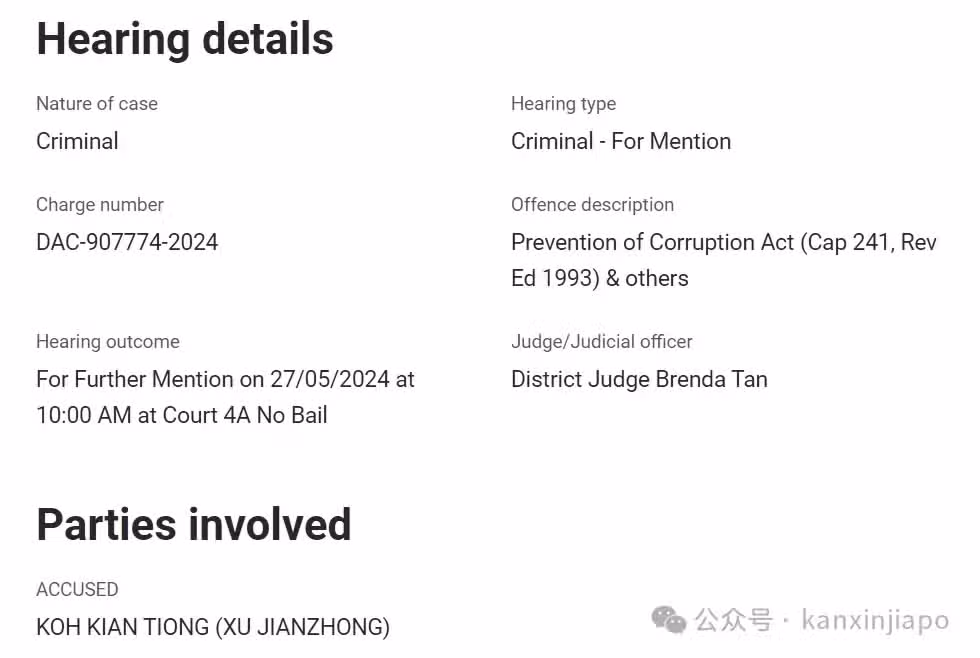
Task: Click the Hearing details heading
Action: click(x=185, y=39)
